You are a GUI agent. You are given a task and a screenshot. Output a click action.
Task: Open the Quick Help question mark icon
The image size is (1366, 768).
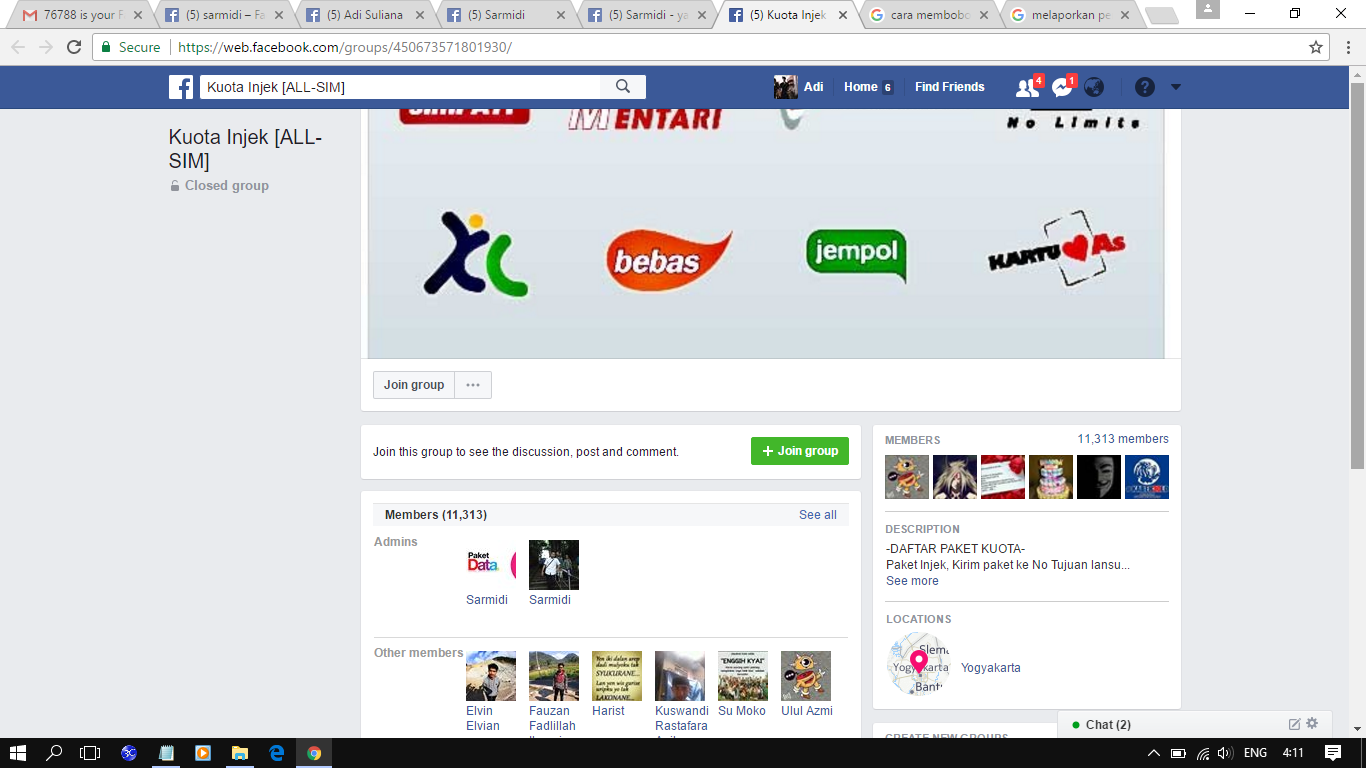pos(1145,87)
